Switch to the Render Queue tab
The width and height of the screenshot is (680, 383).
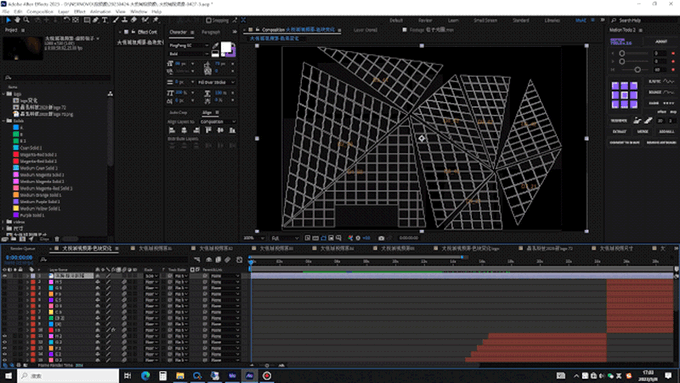coord(23,249)
